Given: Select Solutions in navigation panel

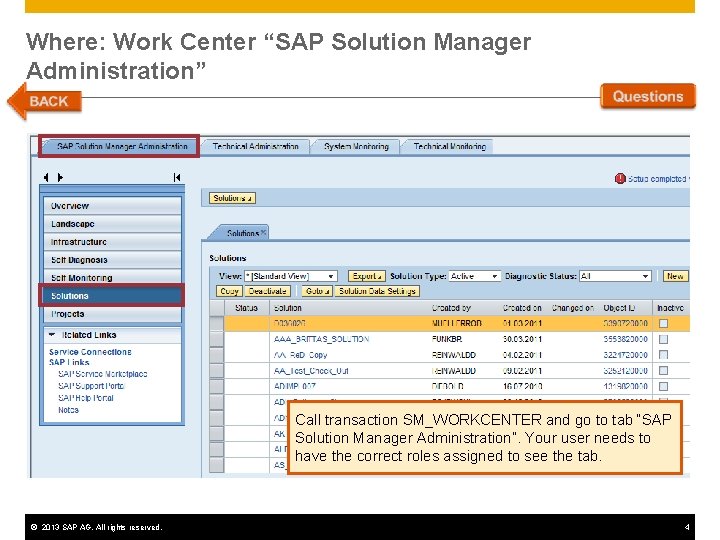Looking at the screenshot, I should pos(112,295).
